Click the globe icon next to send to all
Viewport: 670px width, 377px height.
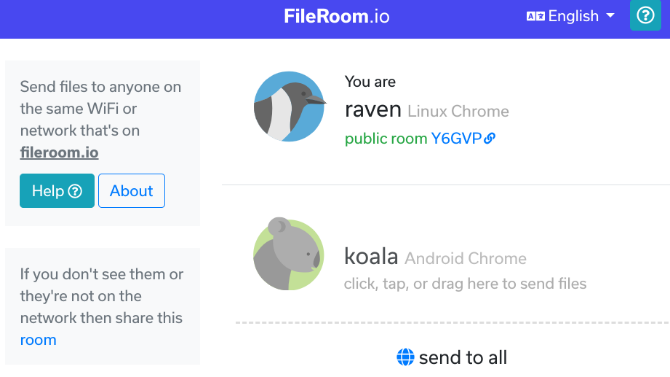405,357
